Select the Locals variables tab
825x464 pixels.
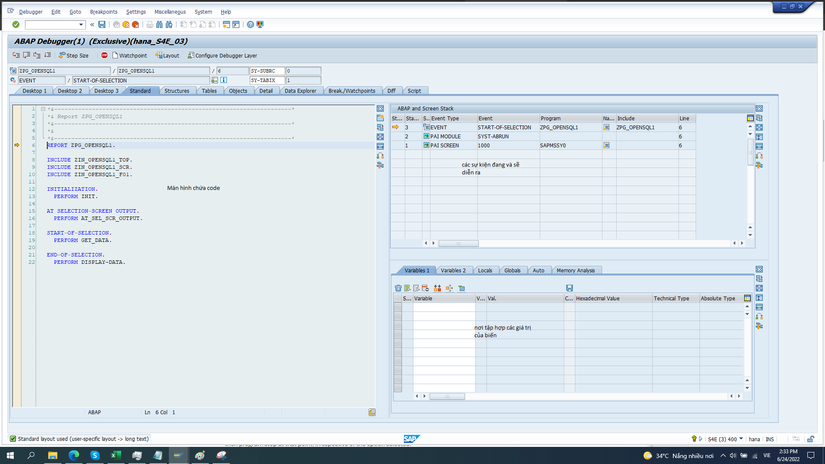[484, 270]
